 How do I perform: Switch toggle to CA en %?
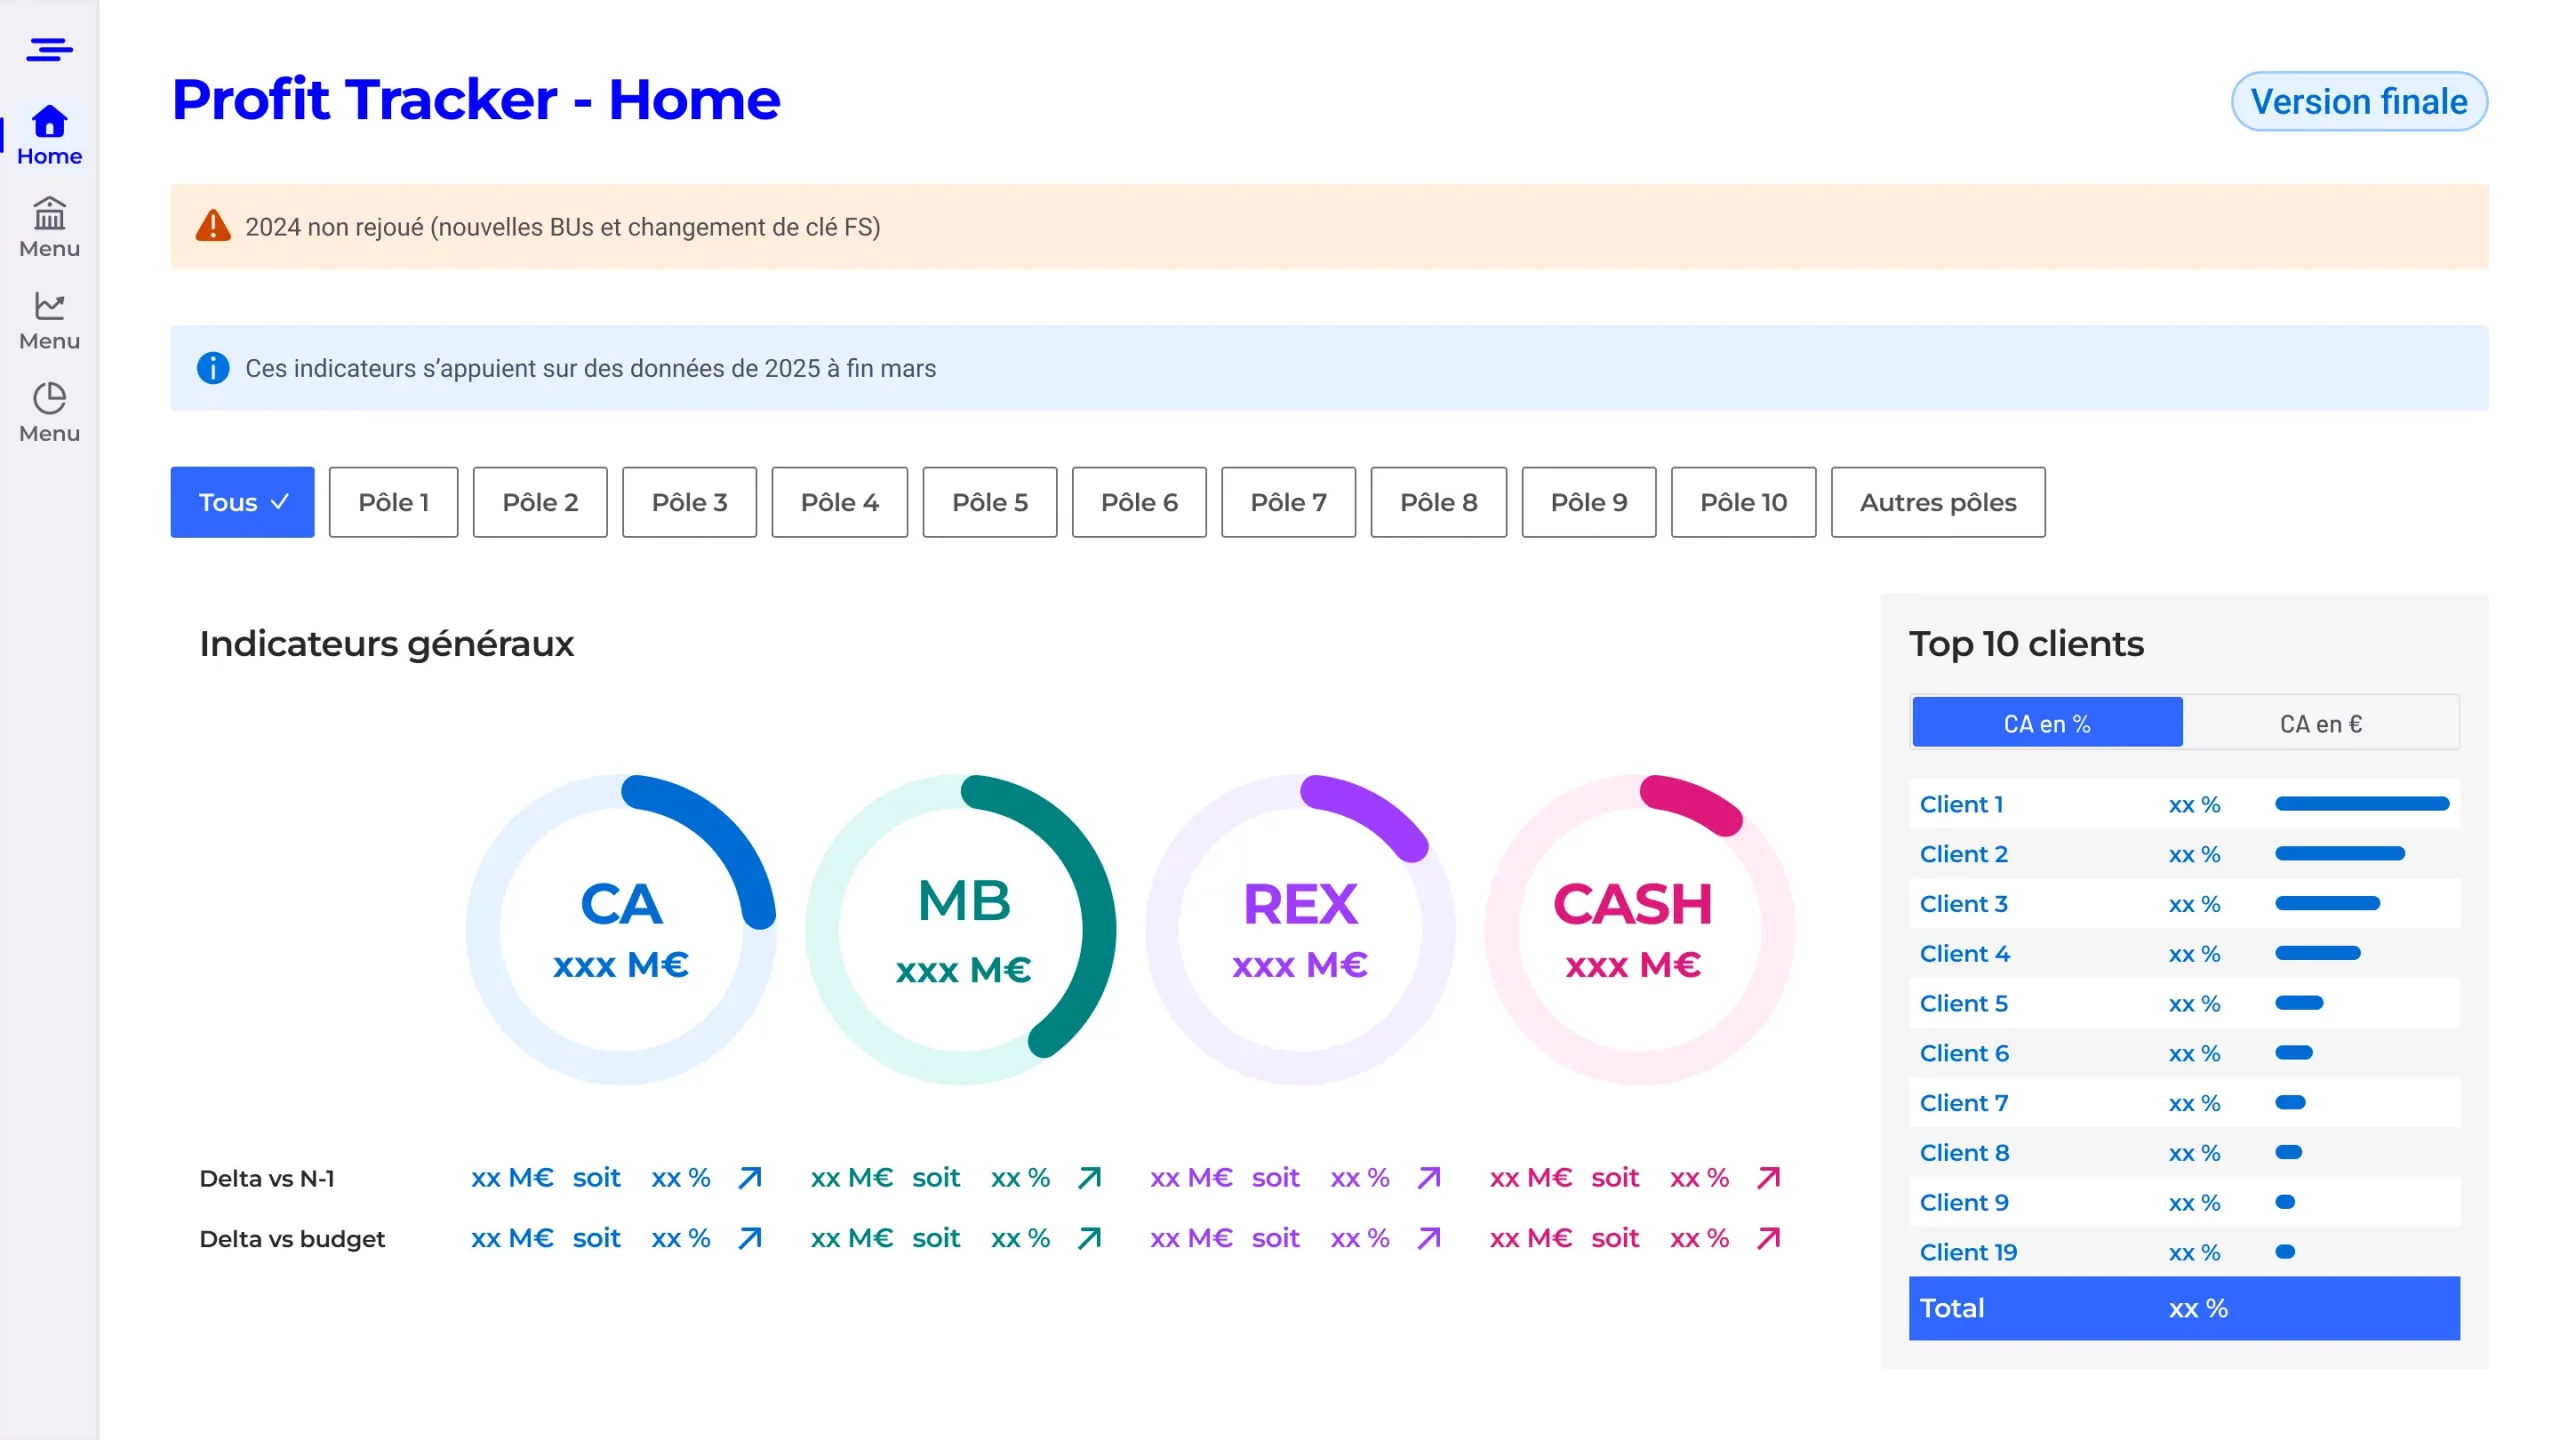[2046, 723]
